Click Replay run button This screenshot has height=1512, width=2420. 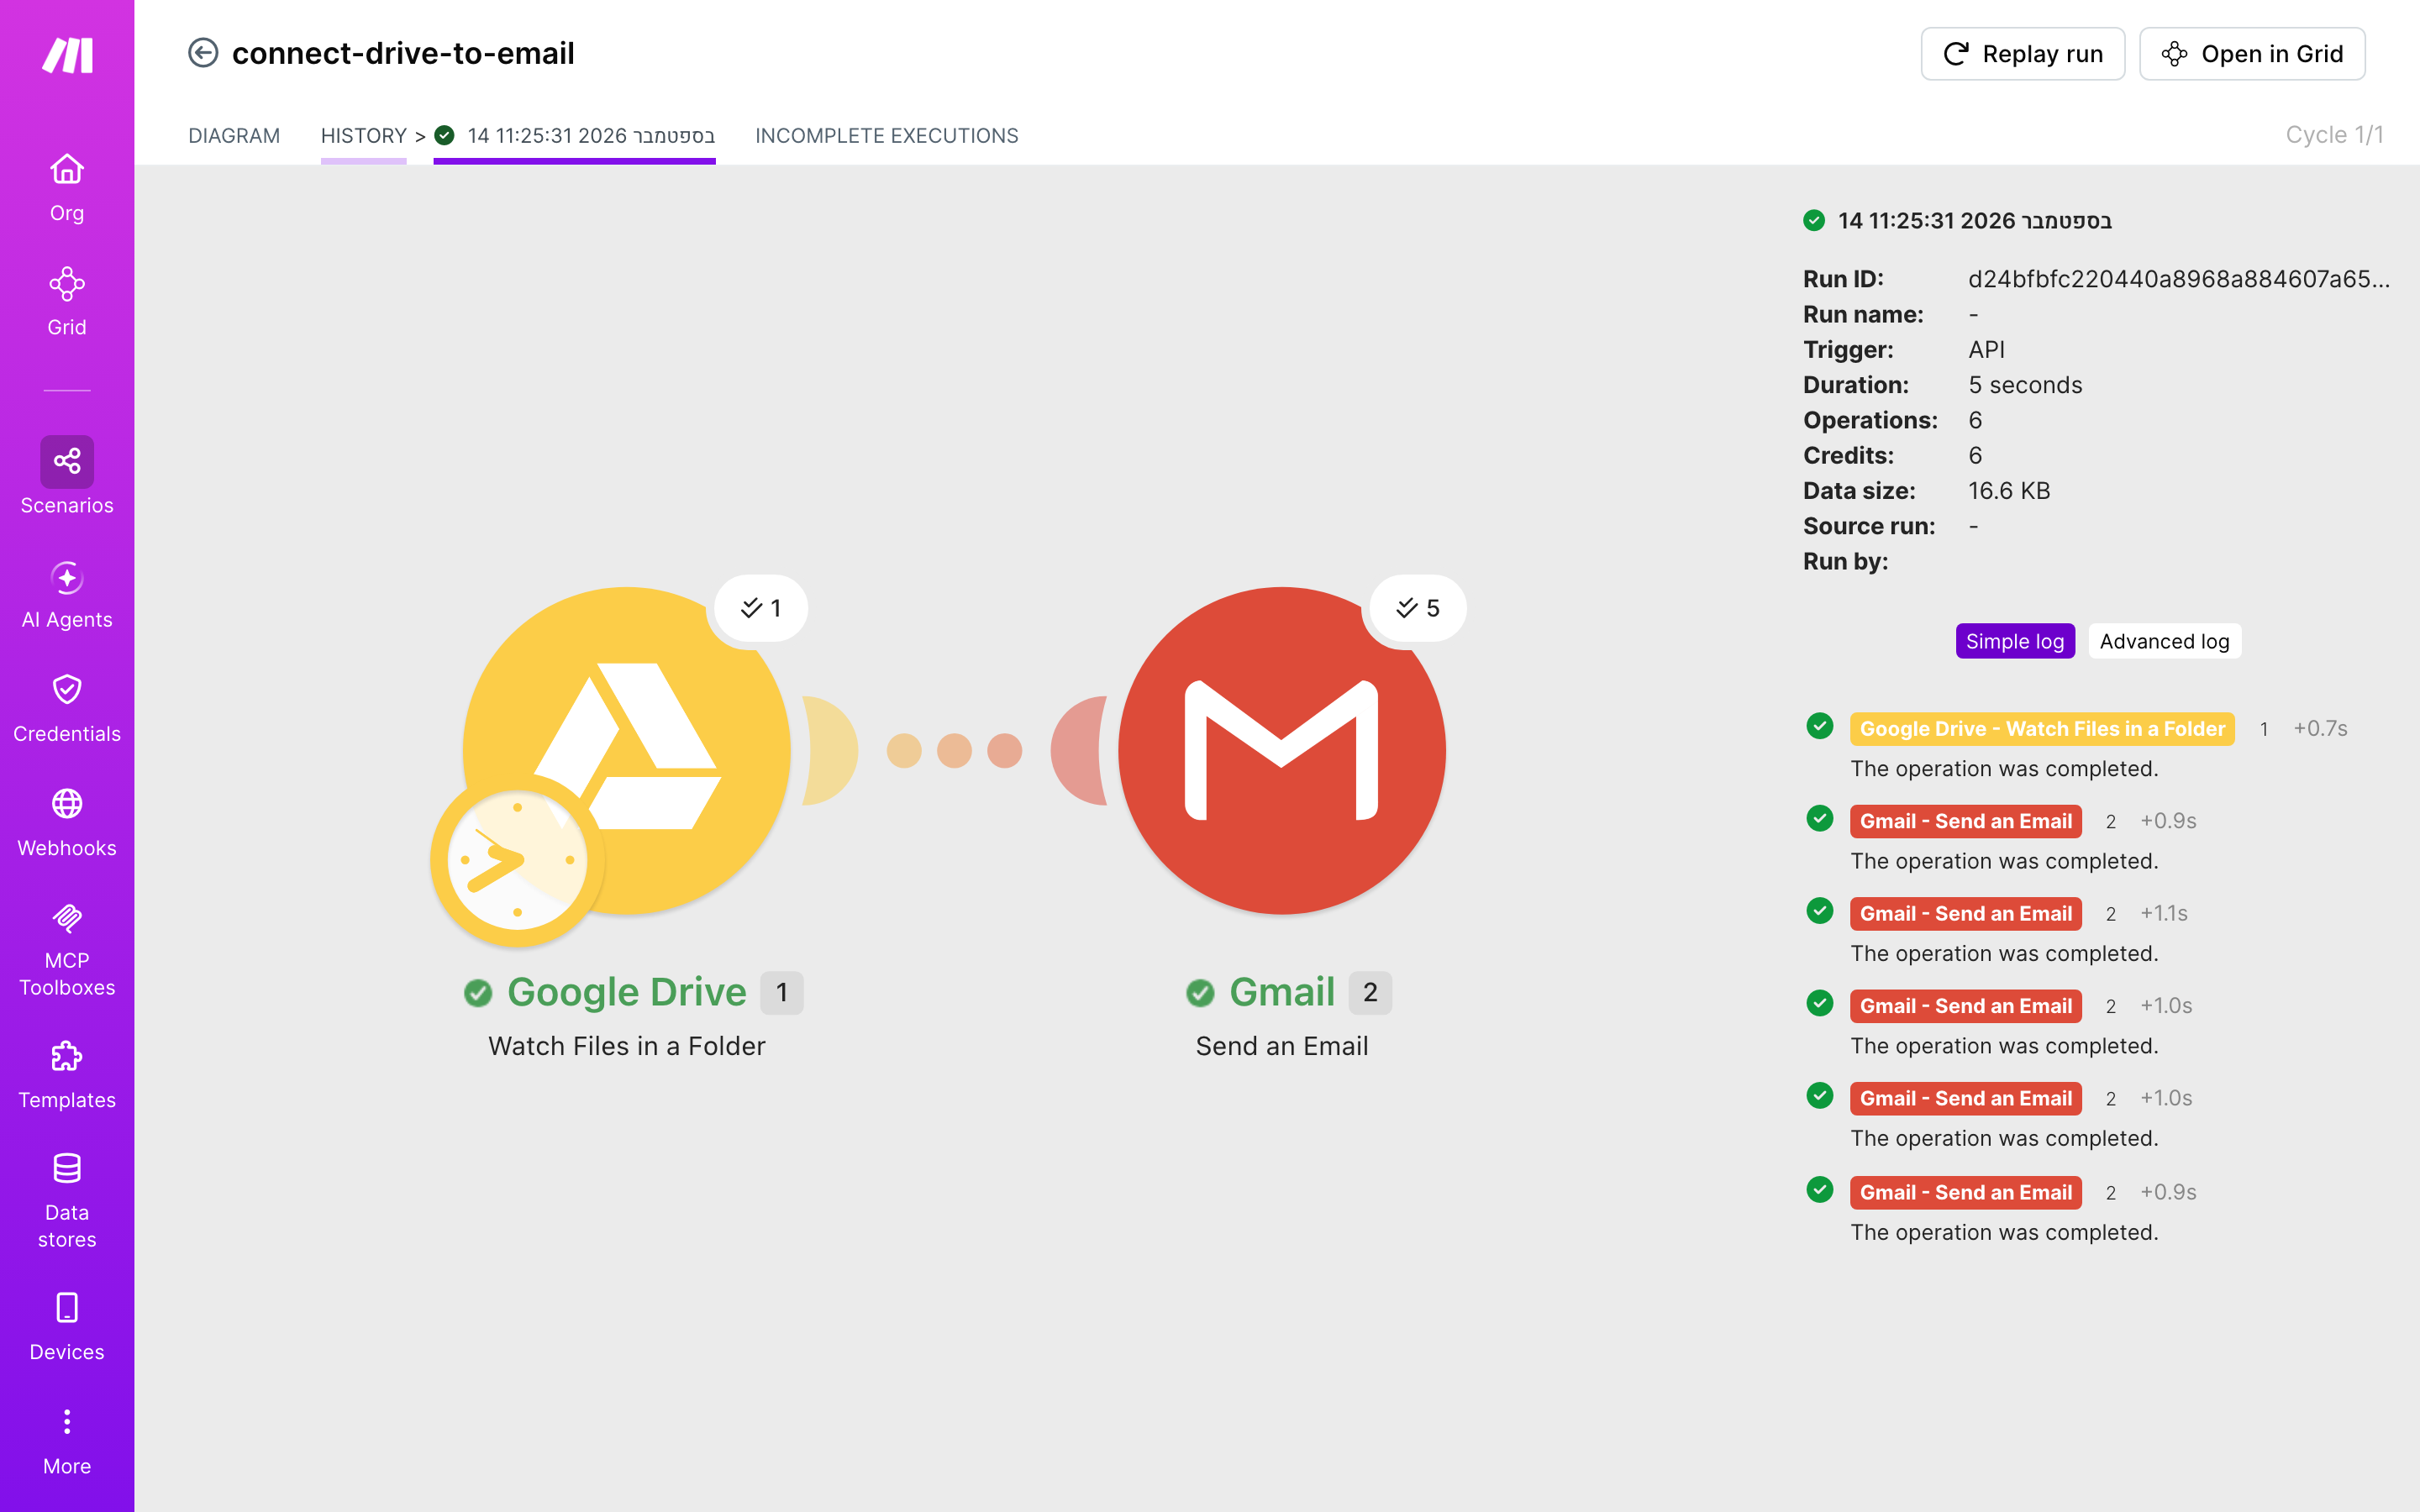coord(2022,54)
